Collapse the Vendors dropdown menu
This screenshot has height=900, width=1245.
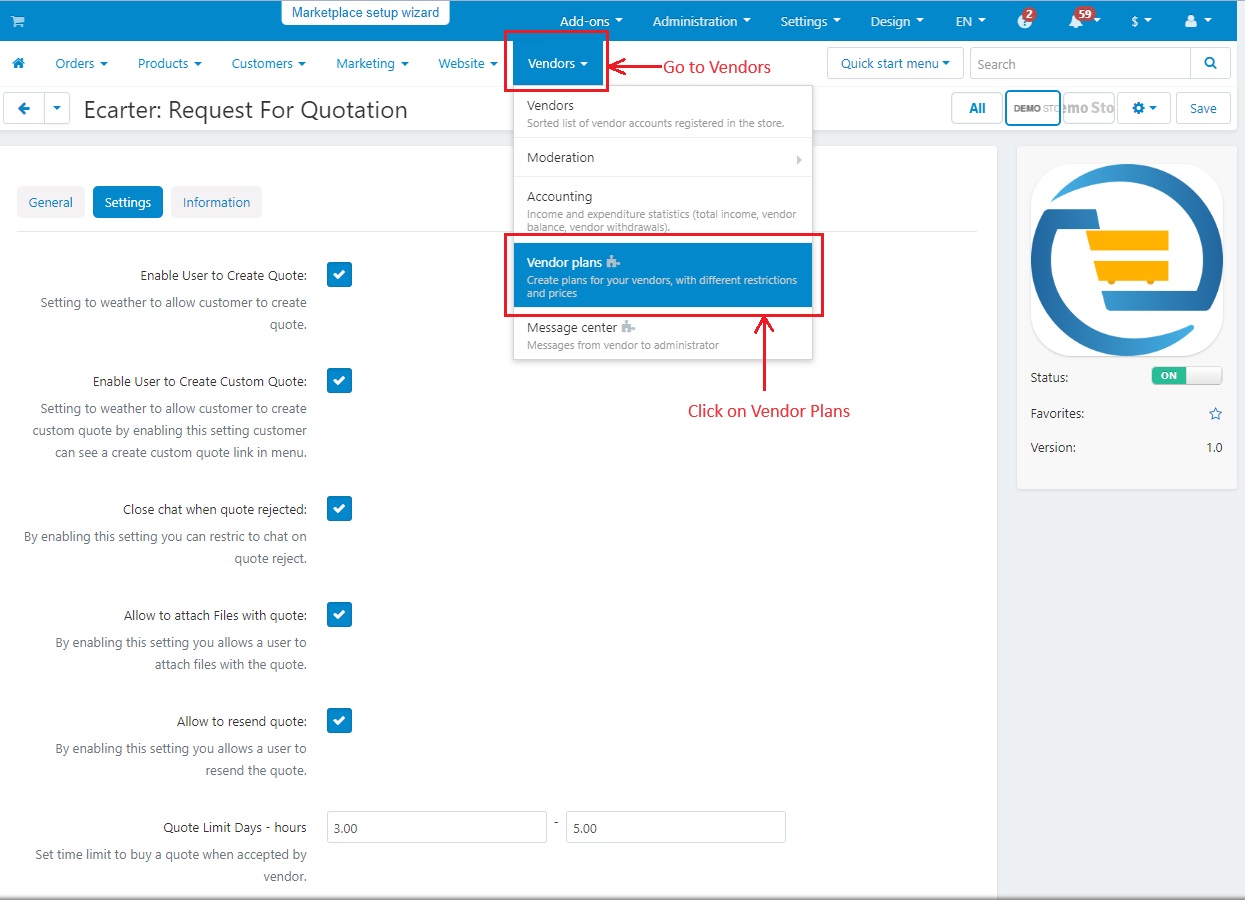[557, 63]
